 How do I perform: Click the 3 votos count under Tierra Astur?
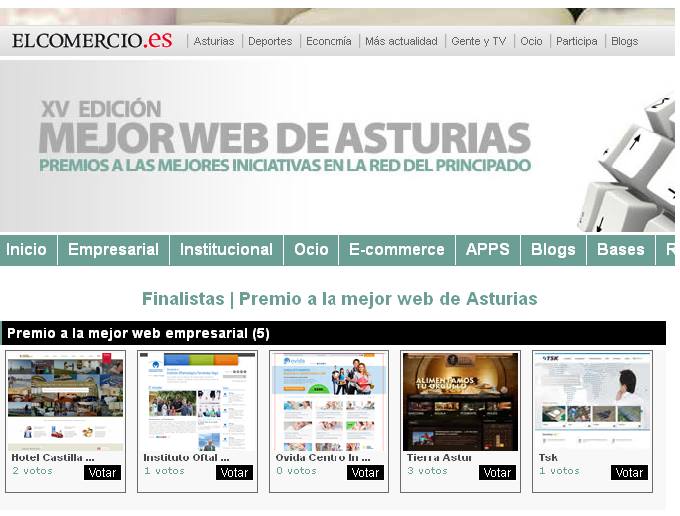coord(427,471)
